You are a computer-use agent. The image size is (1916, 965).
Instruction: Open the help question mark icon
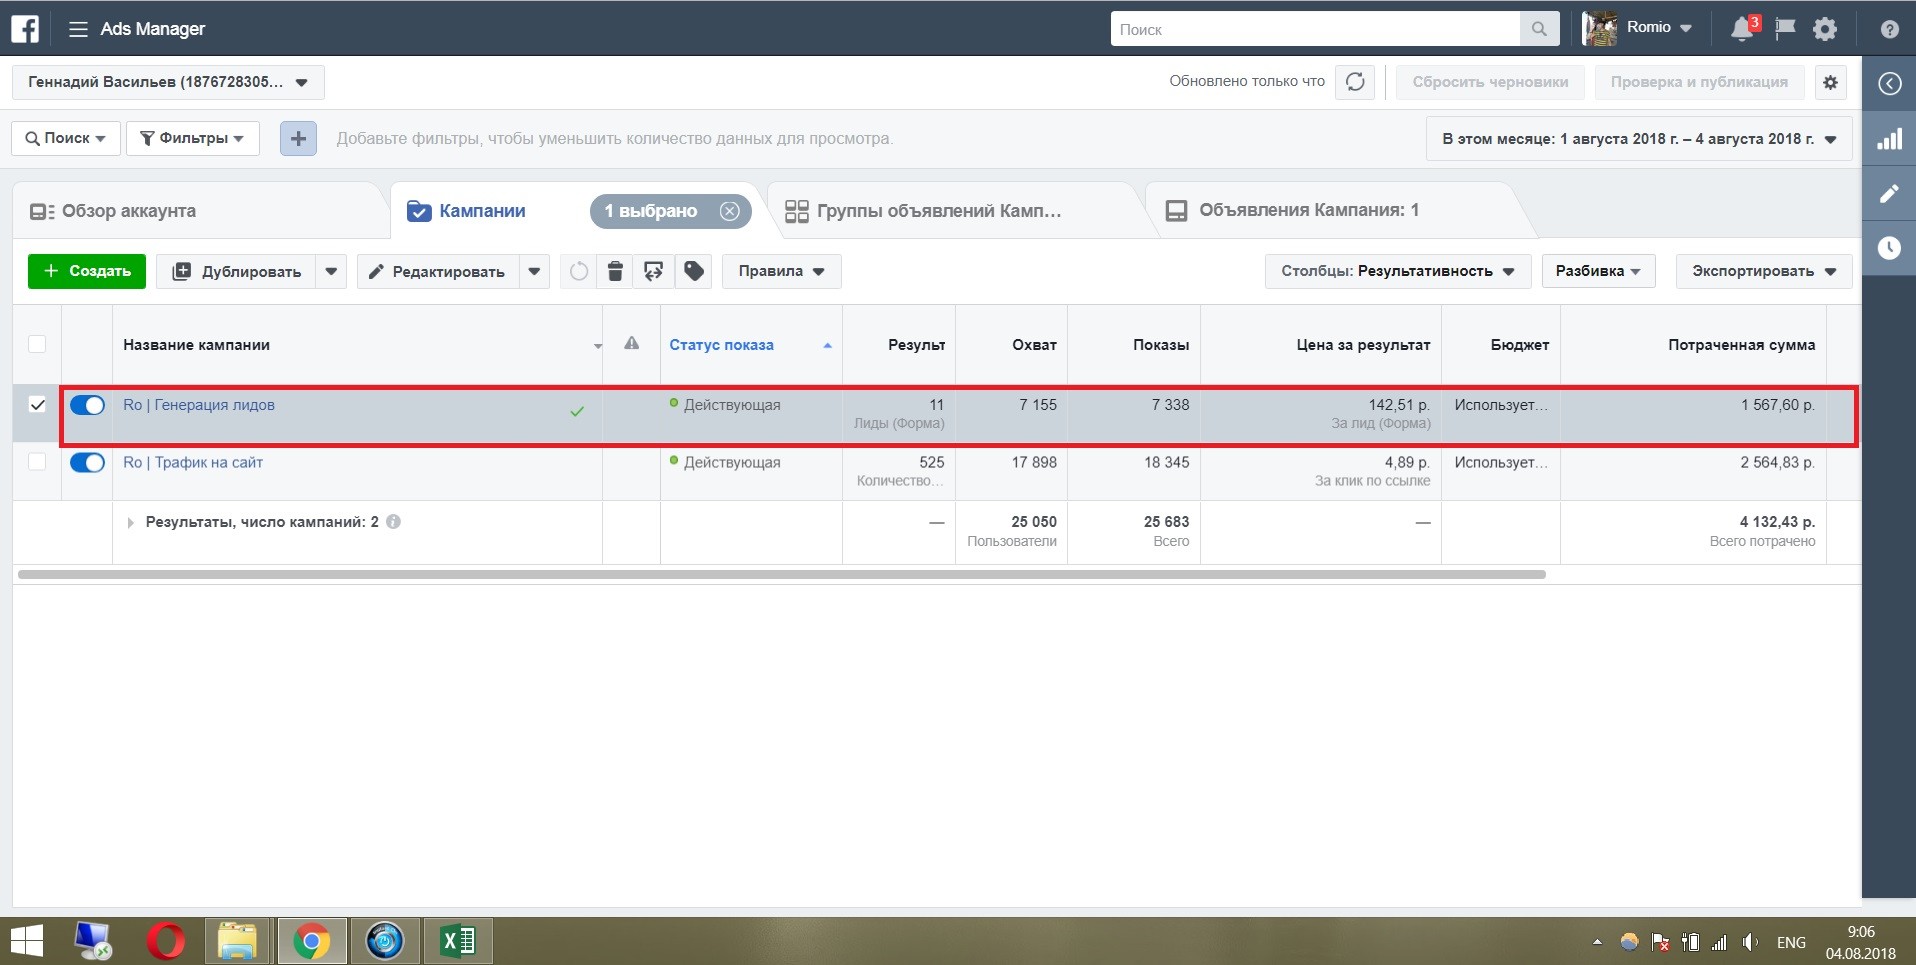click(1889, 29)
